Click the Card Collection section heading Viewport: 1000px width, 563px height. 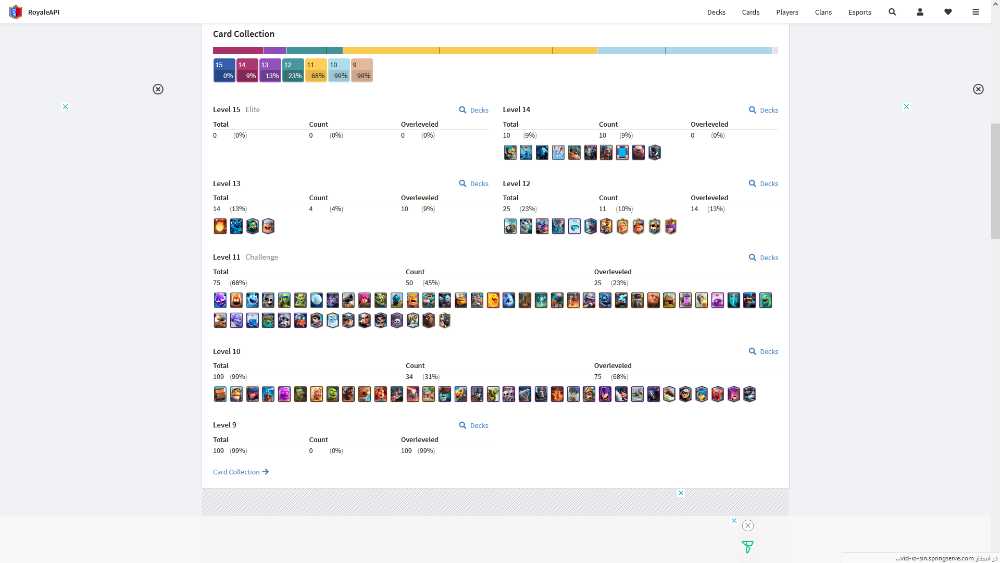[244, 34]
